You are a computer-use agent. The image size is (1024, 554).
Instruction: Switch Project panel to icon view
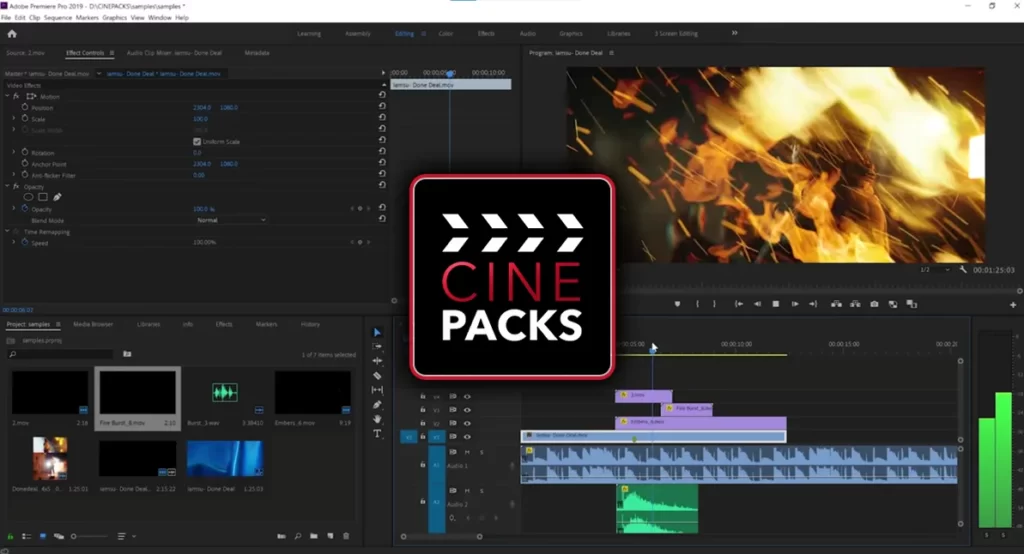click(42, 536)
